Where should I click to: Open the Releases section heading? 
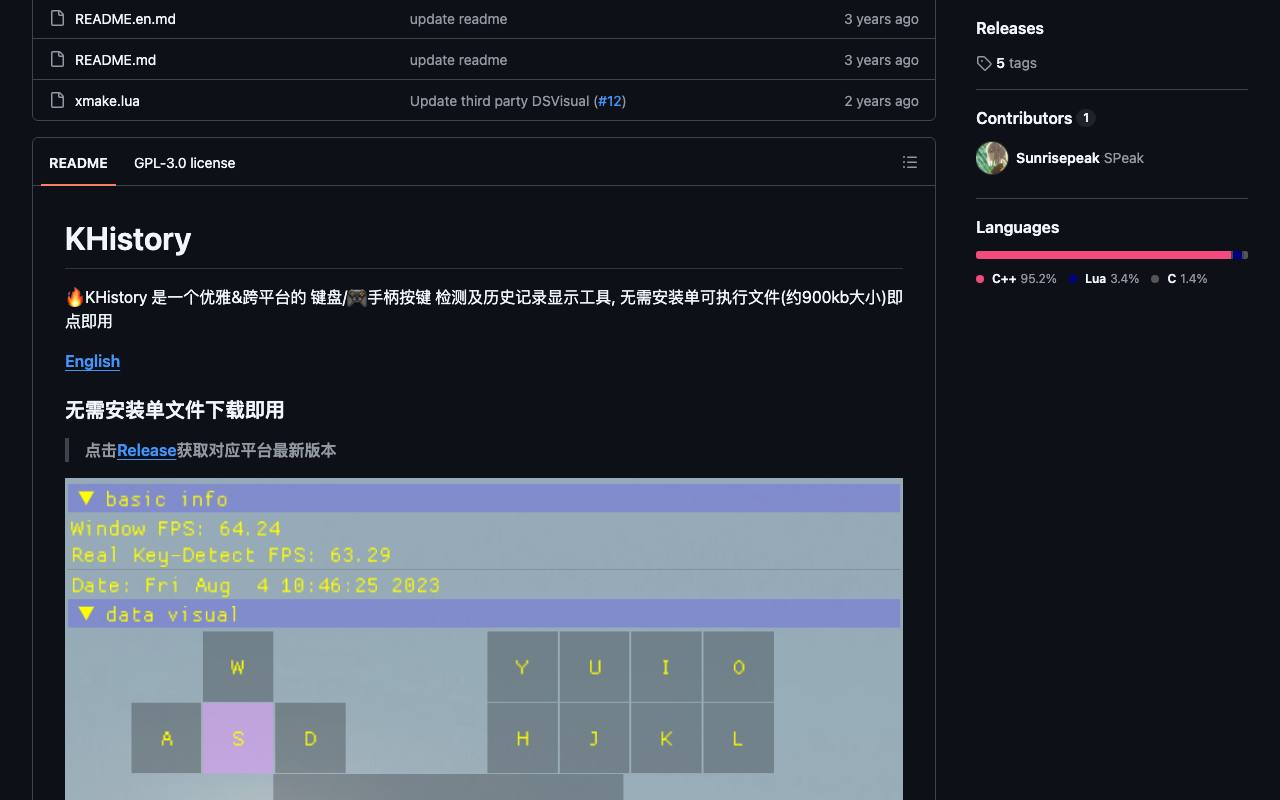pyautogui.click(x=1010, y=28)
